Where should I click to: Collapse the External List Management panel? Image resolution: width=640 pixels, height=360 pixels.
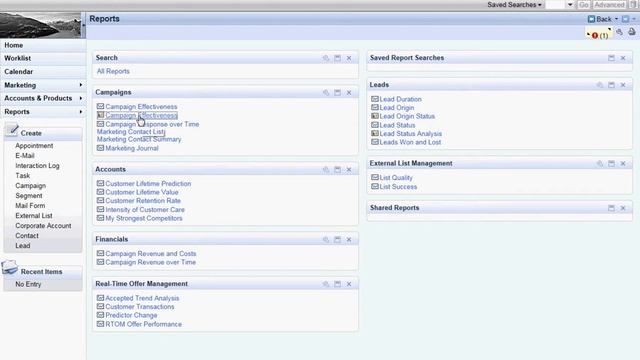coord(611,163)
